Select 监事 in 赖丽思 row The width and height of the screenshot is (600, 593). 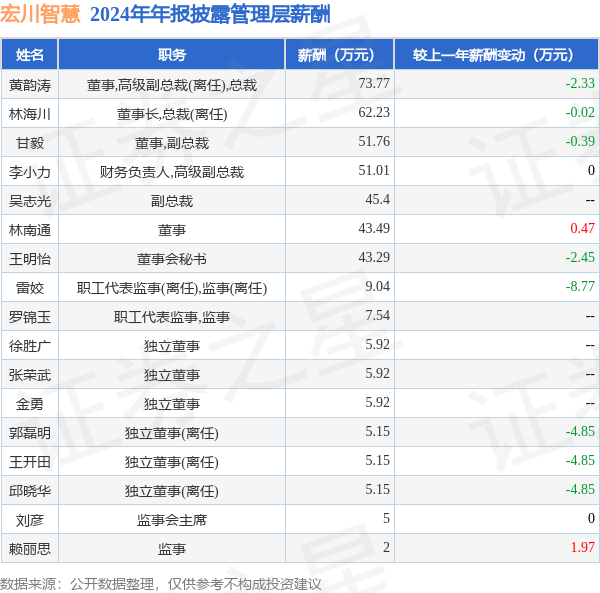coord(172,549)
